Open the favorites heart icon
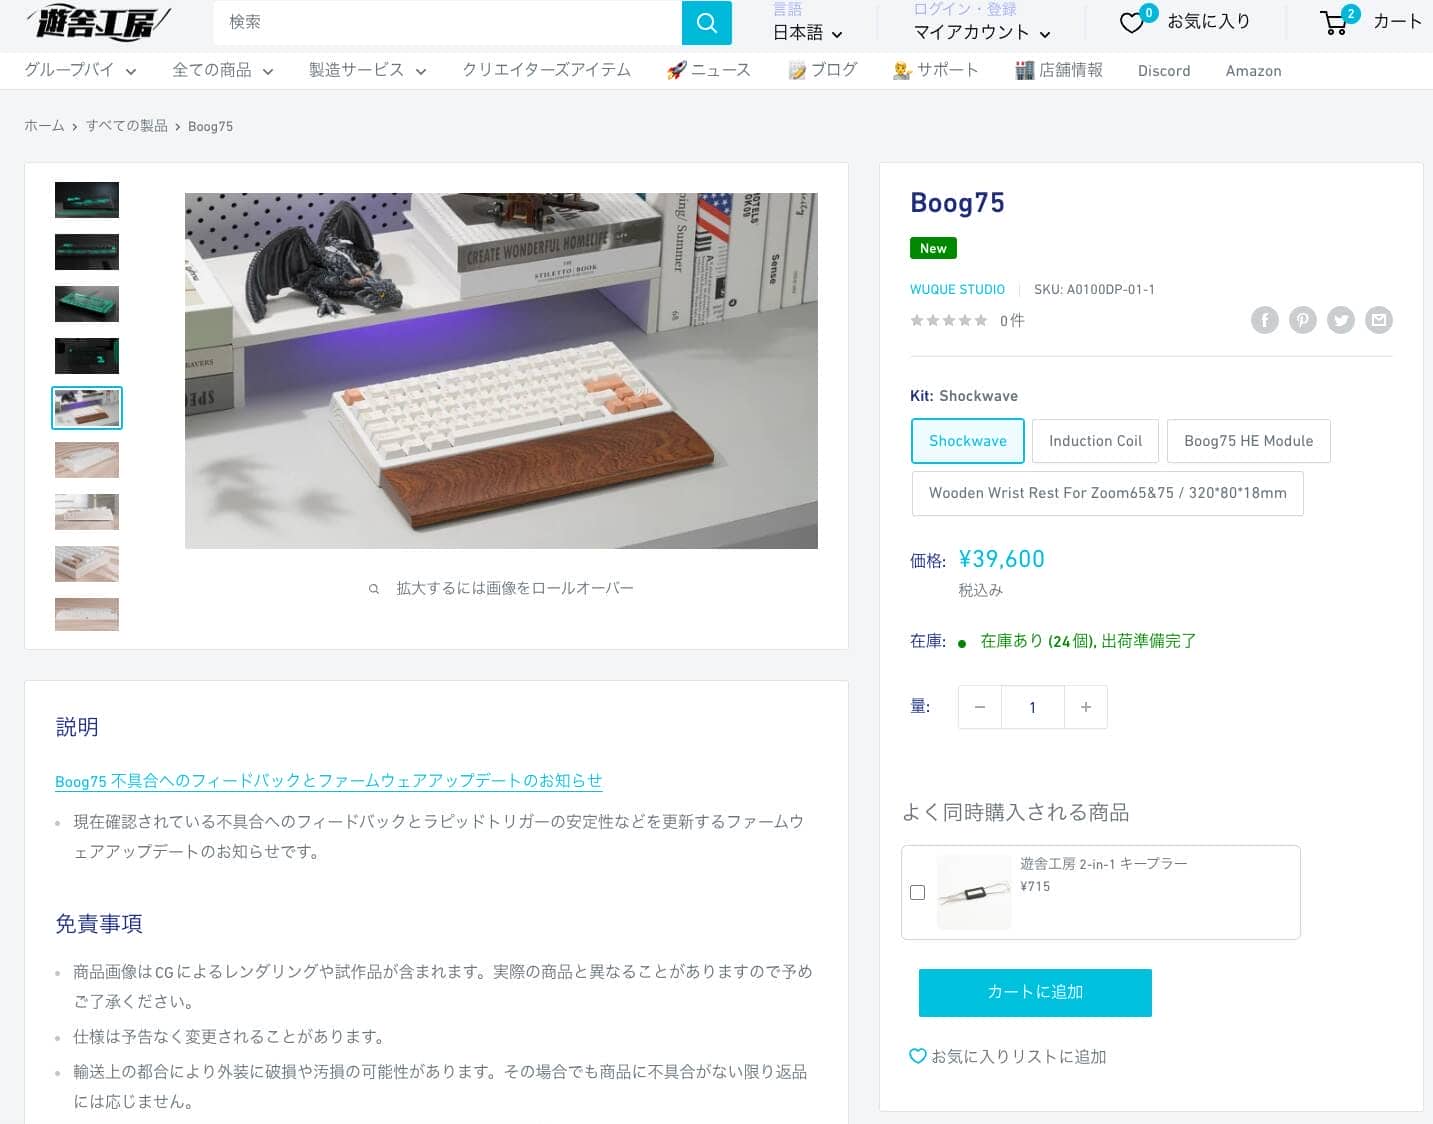This screenshot has width=1433, height=1124. click(x=1132, y=22)
